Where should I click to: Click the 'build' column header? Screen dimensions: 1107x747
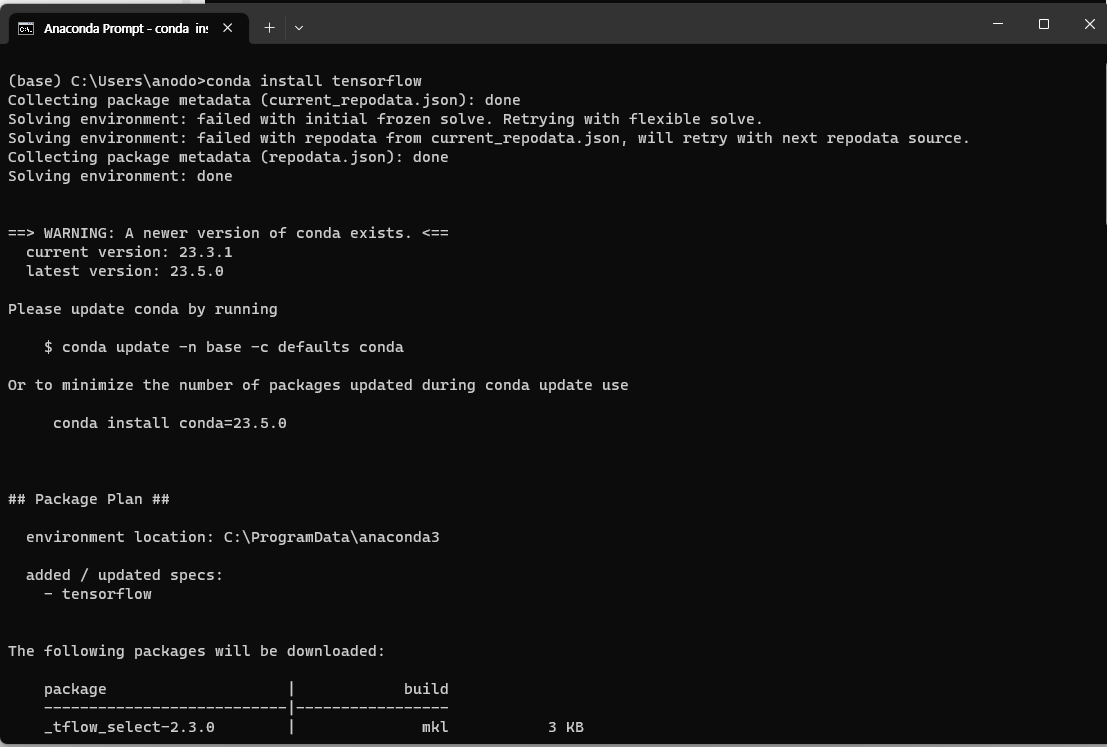[426, 689]
